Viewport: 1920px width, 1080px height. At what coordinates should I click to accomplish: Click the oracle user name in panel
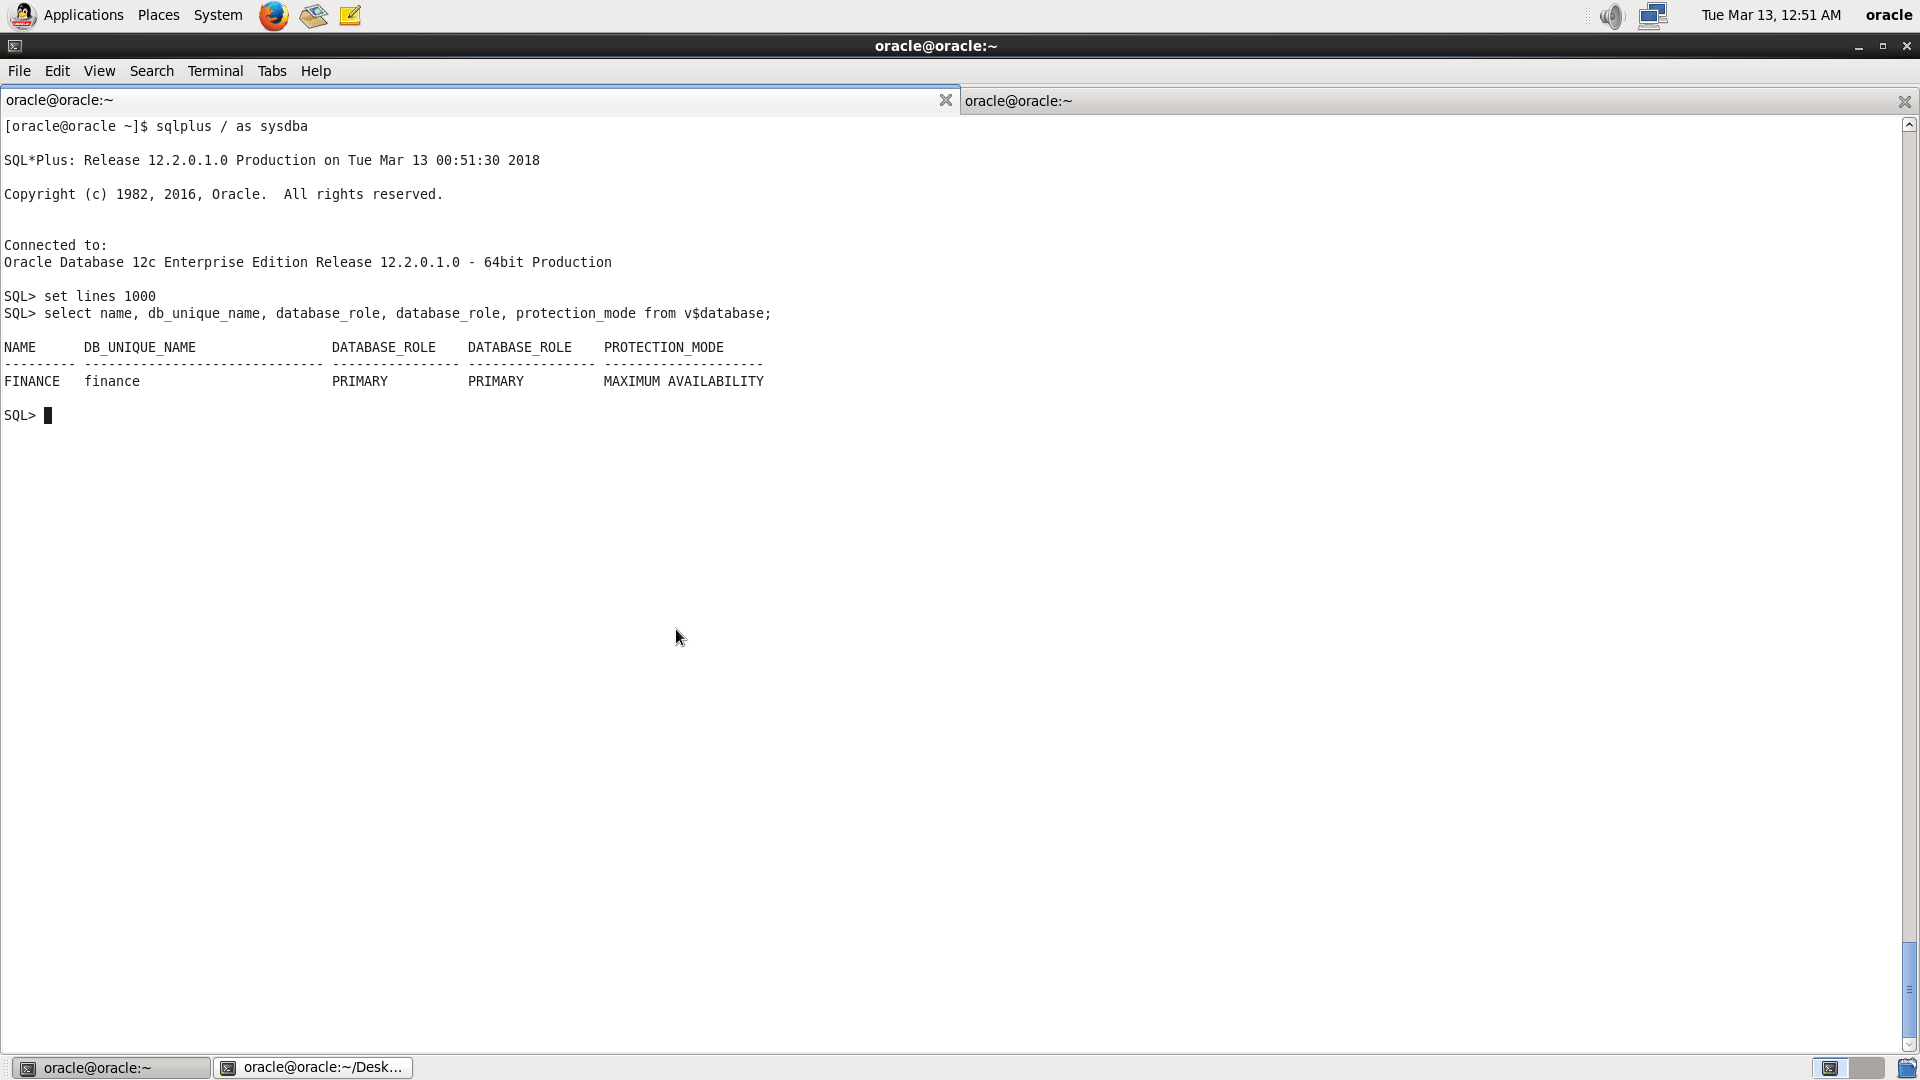click(x=1888, y=15)
